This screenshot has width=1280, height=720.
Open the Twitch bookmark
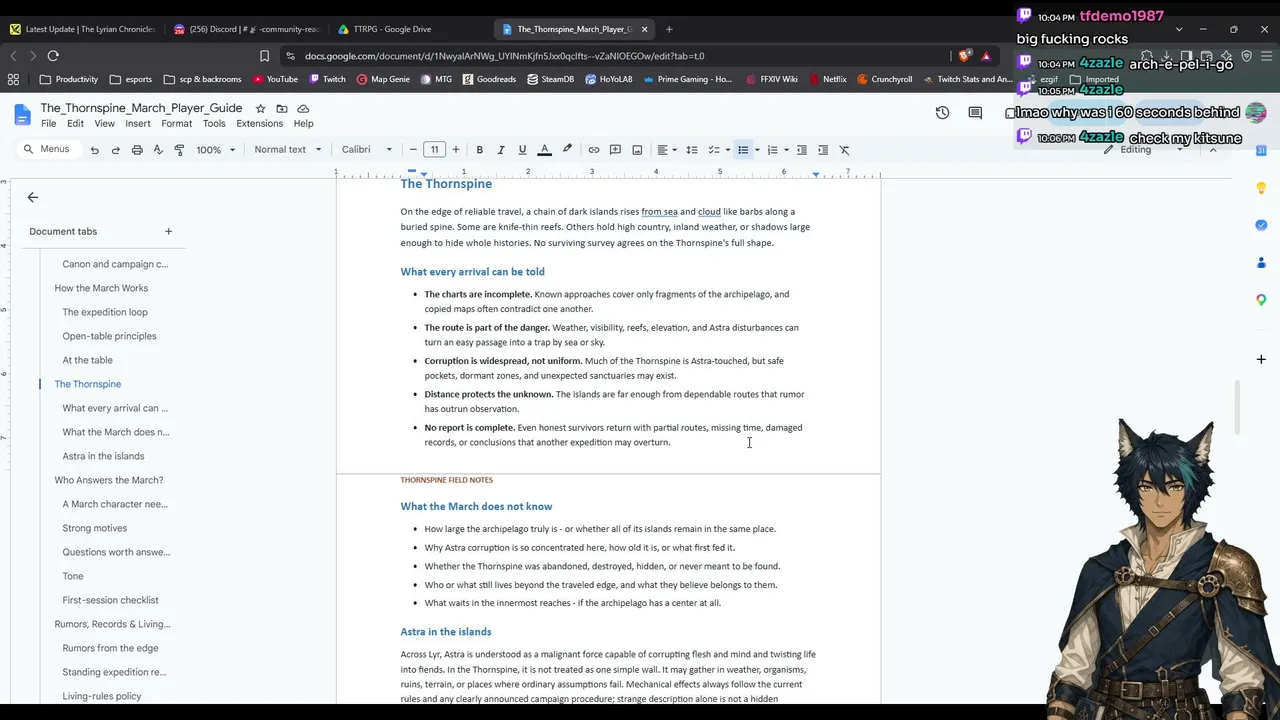(326, 79)
